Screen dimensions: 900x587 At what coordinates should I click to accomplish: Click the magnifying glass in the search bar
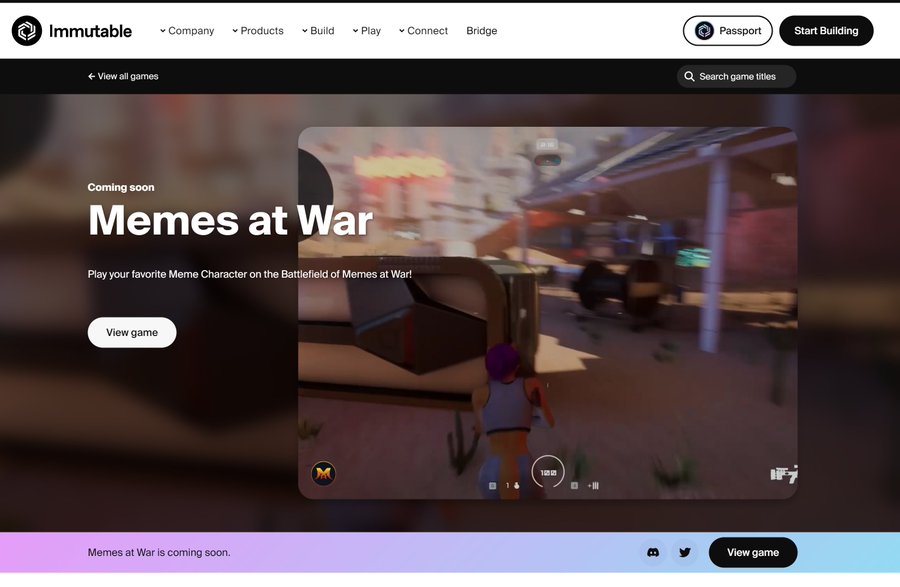(x=689, y=76)
